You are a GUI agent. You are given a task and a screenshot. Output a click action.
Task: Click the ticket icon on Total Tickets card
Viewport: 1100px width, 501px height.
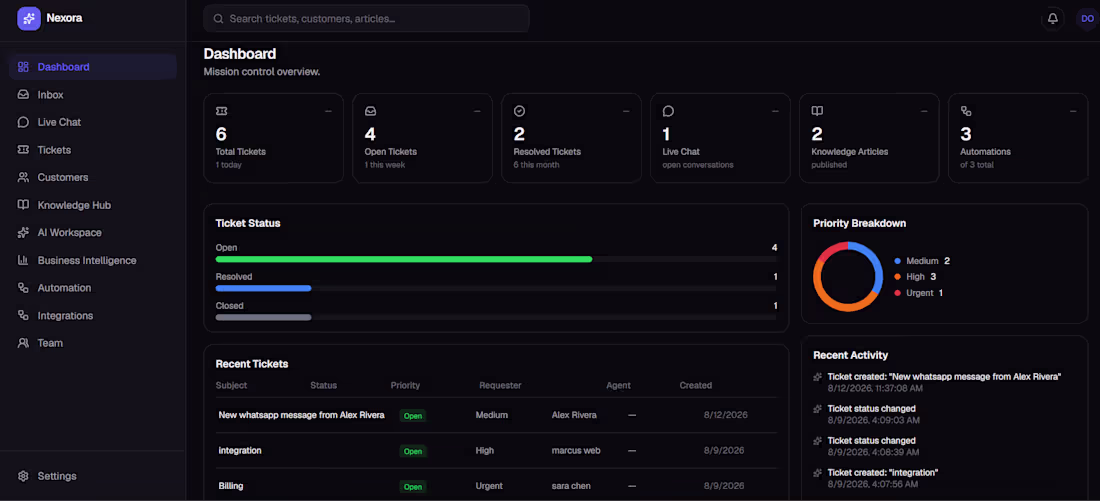[222, 112]
